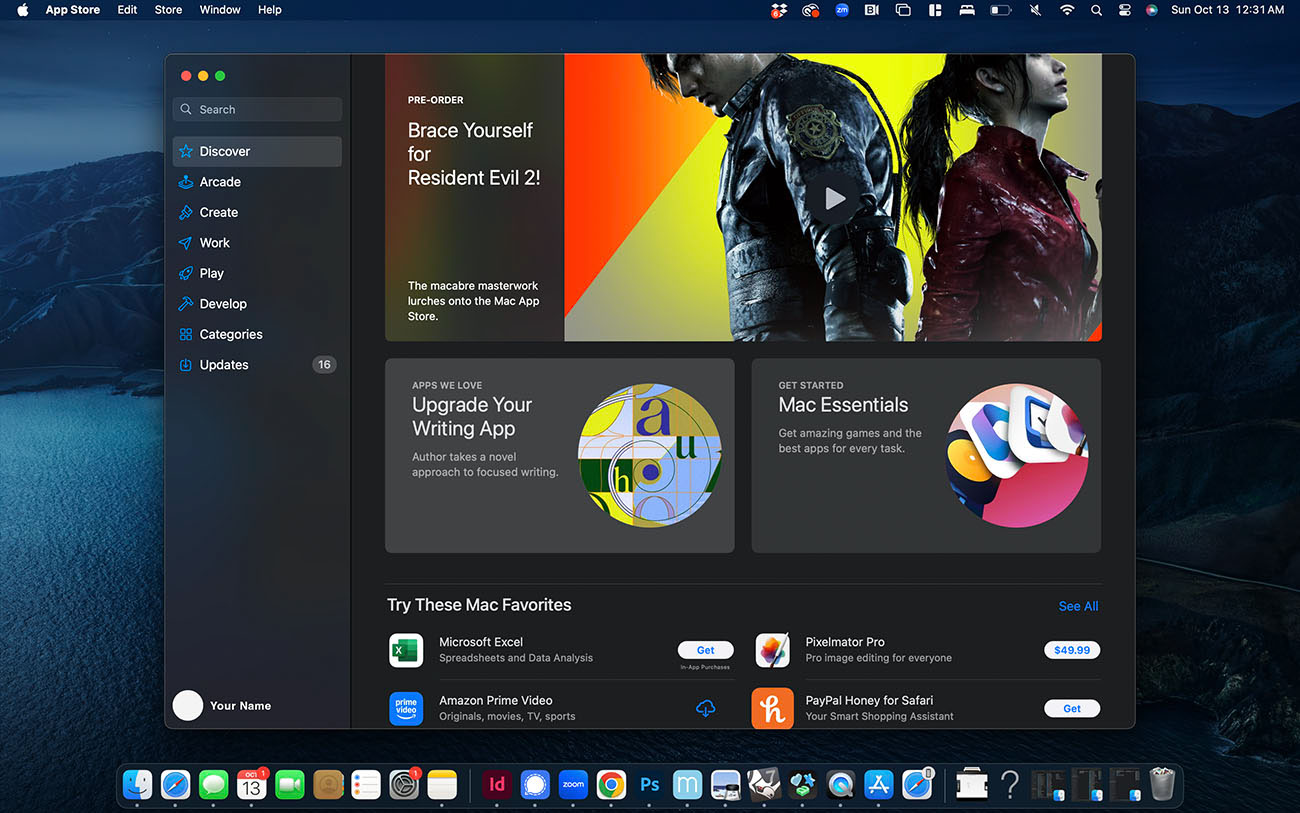Open the Mac Essentials story card
This screenshot has height=813, width=1300.
click(925, 455)
